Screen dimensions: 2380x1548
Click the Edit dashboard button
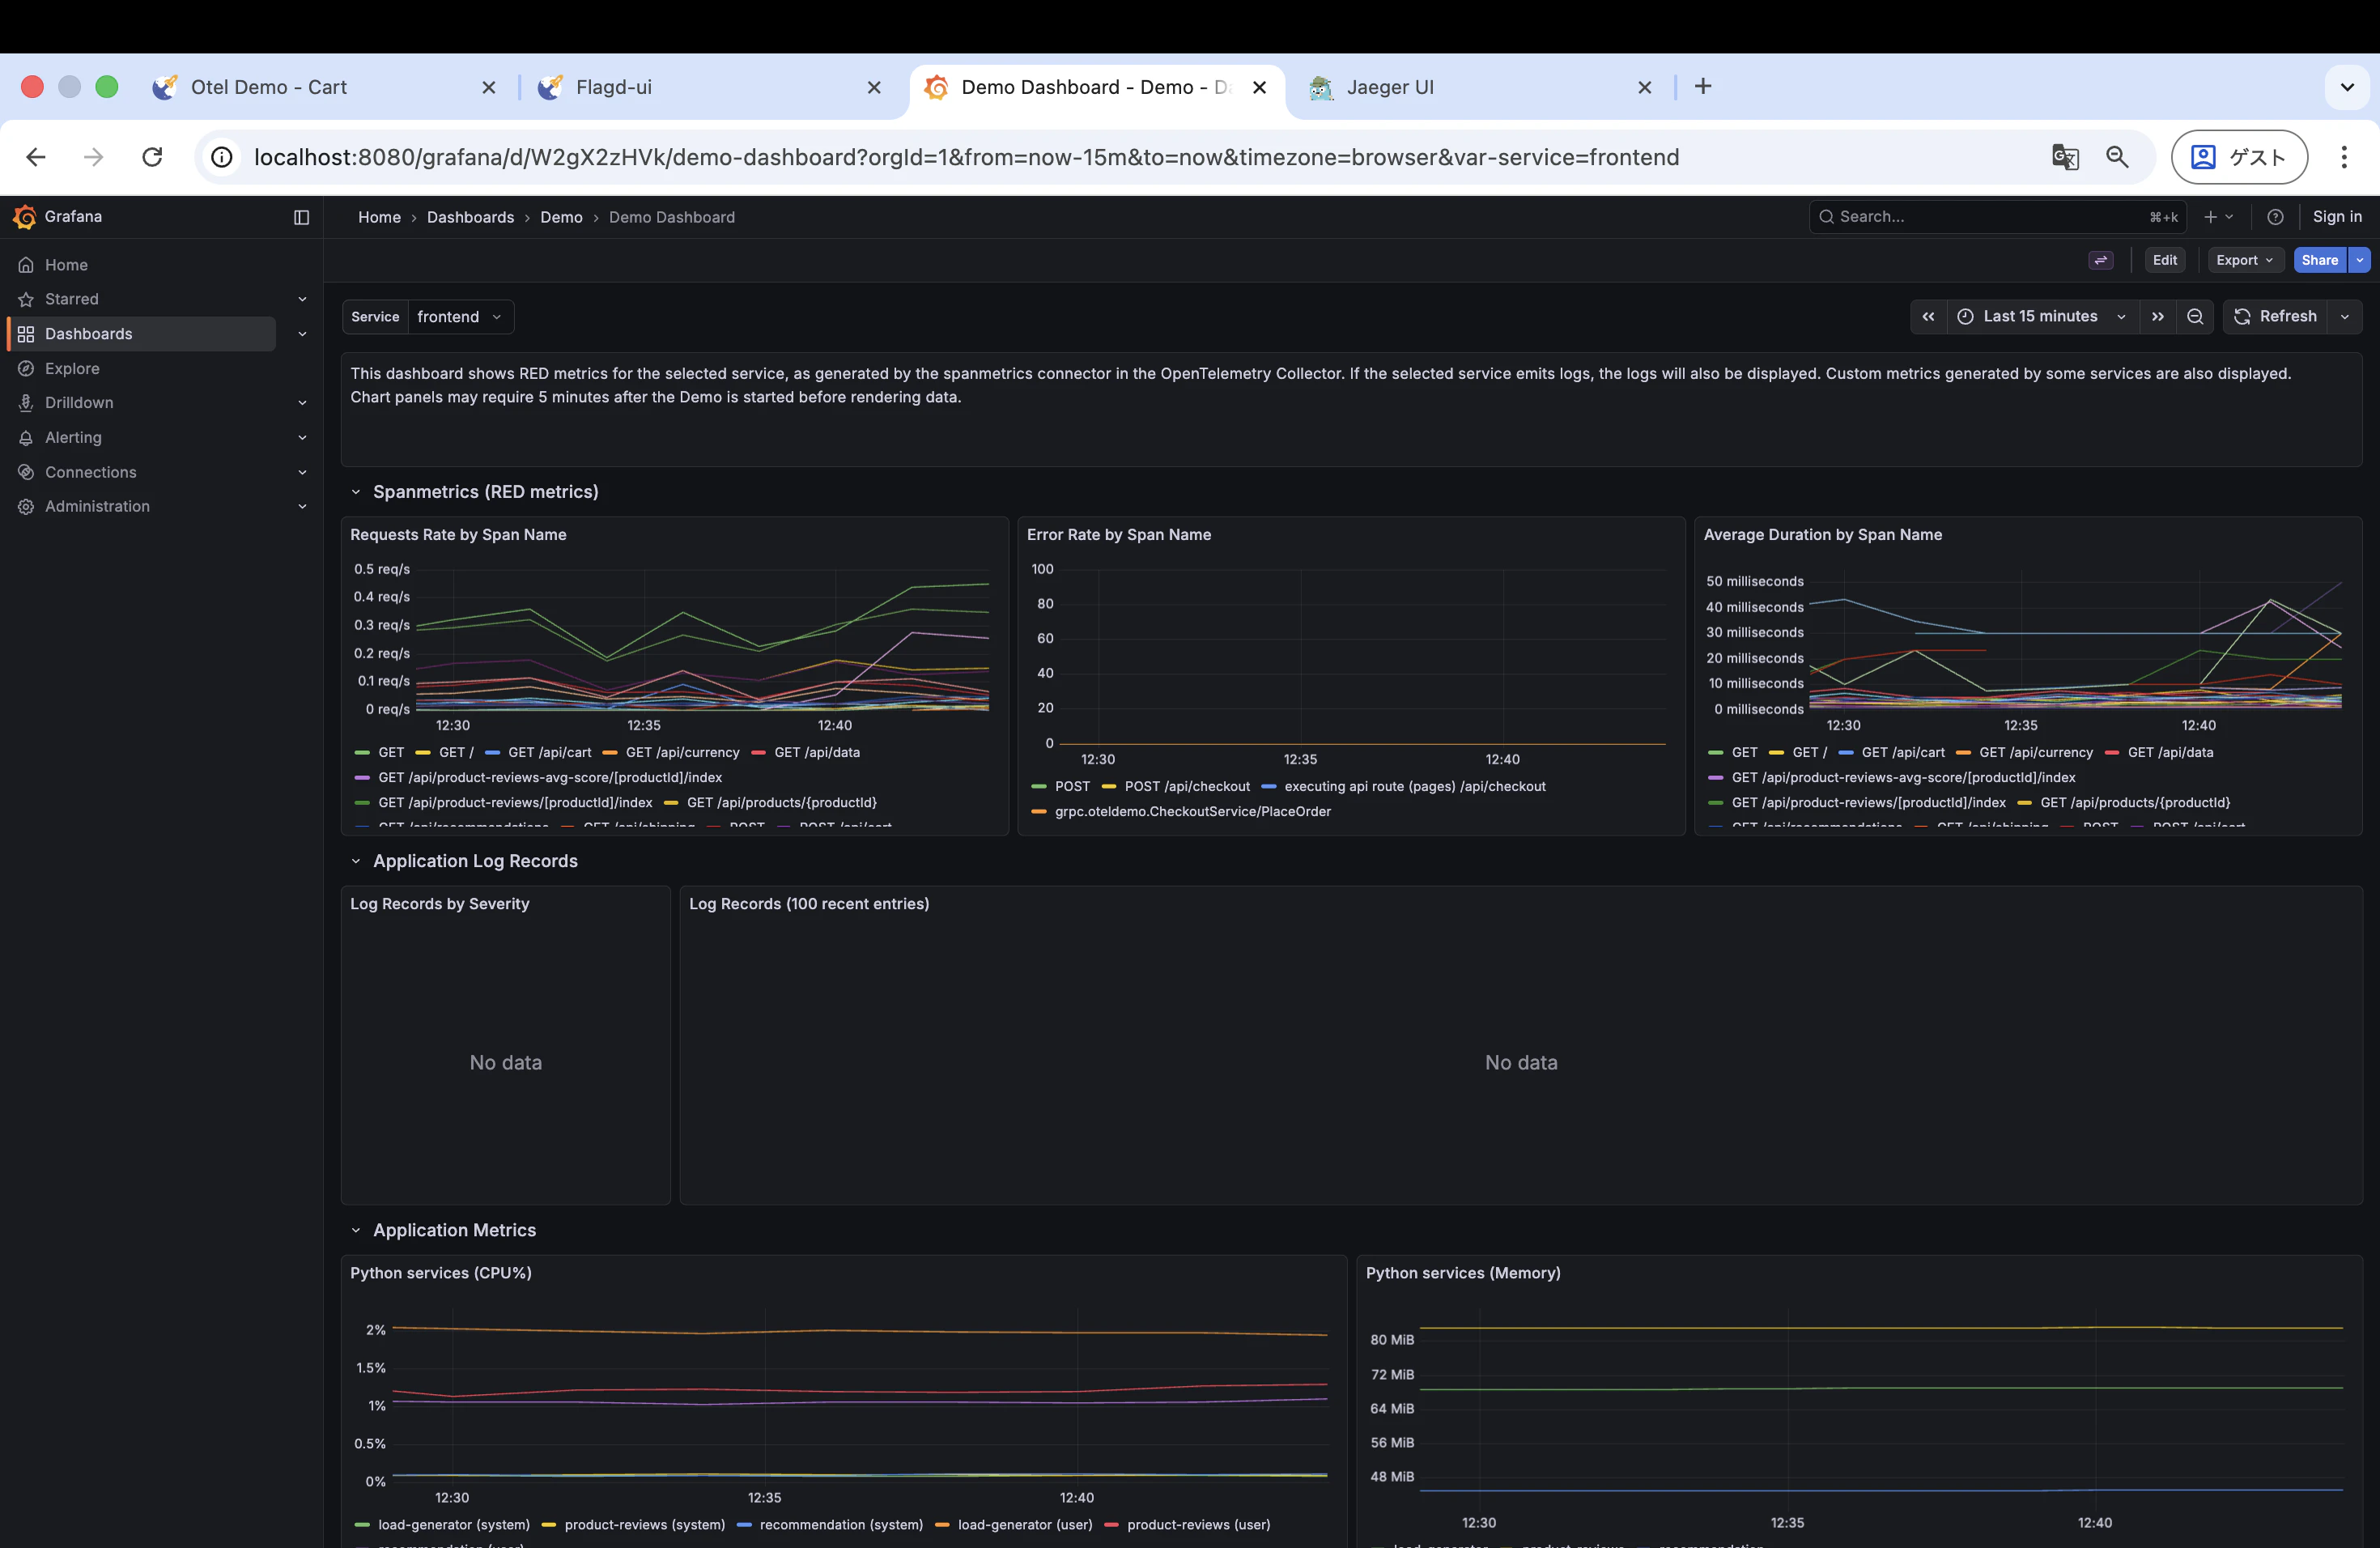click(2164, 260)
